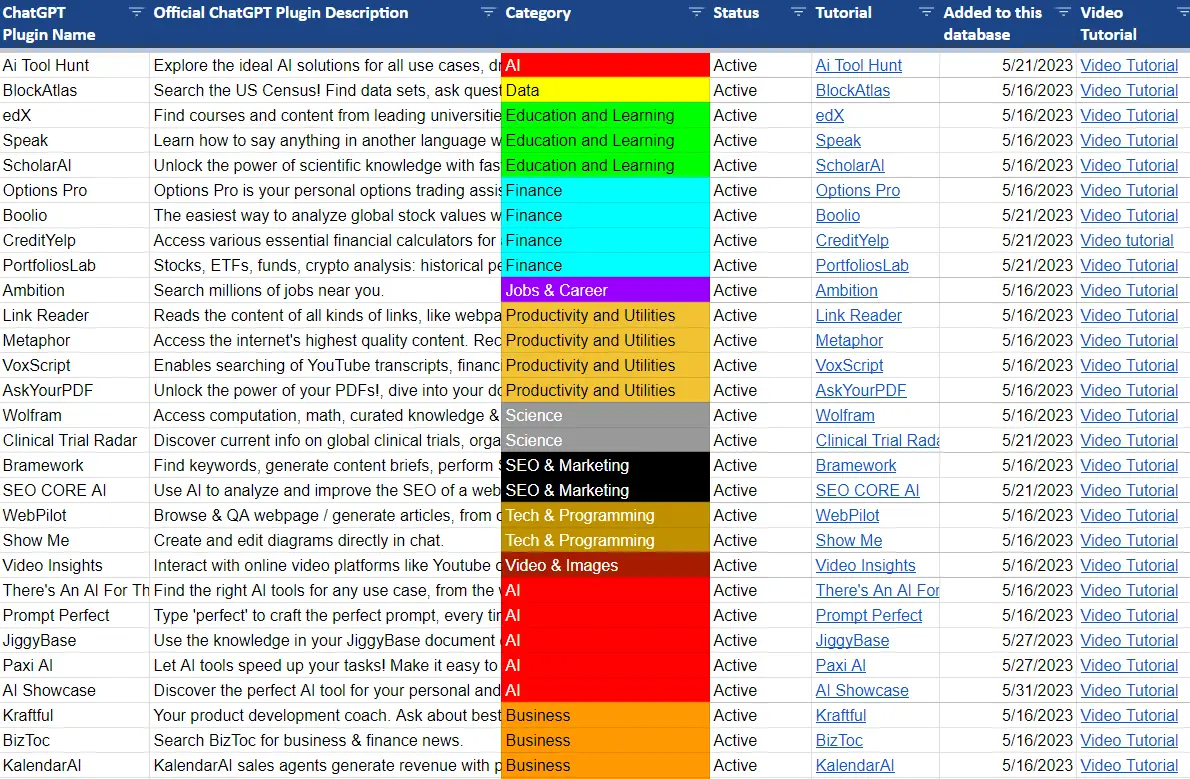Select the dark red Video & Images cell
The width and height of the screenshot is (1190, 779).
[x=605, y=565]
